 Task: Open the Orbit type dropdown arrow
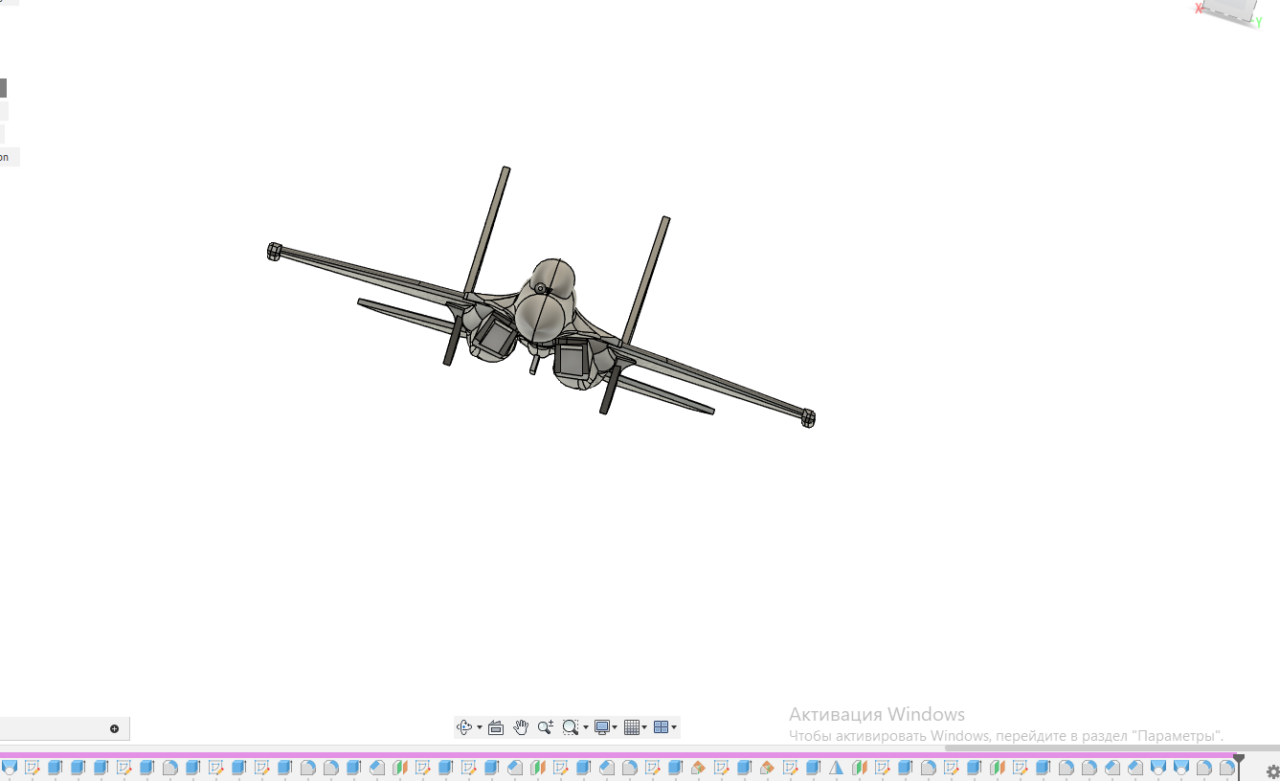(479, 728)
